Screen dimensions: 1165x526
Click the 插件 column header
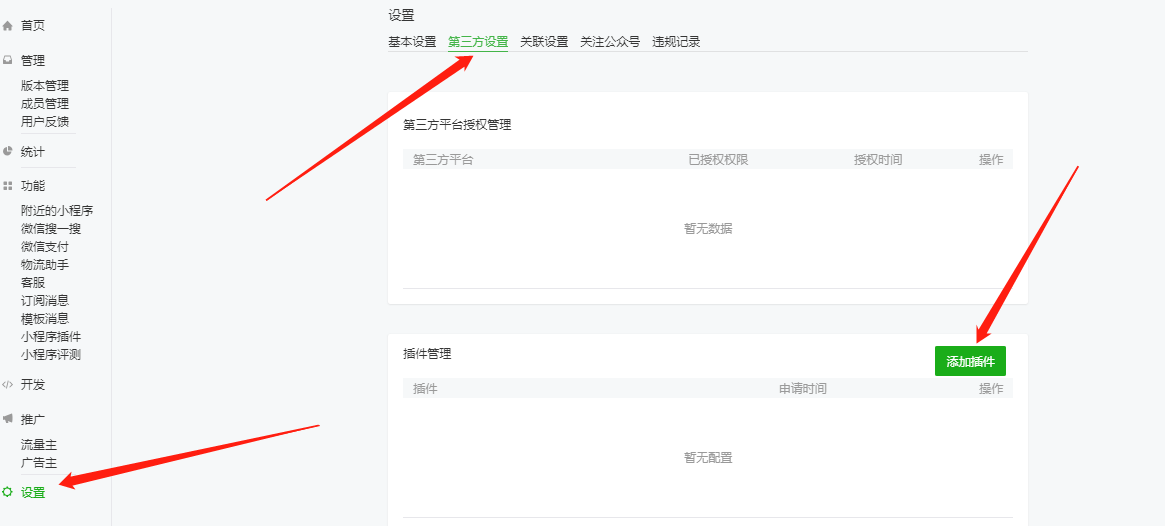click(x=425, y=389)
